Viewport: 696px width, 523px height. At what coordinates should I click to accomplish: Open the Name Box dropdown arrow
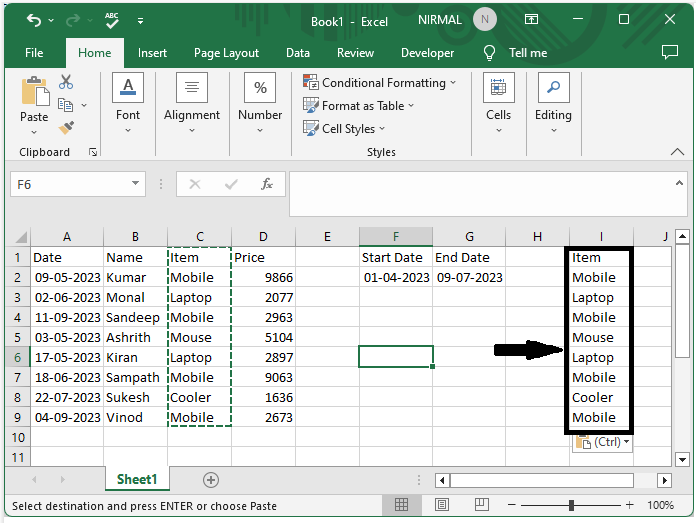pyautogui.click(x=137, y=184)
